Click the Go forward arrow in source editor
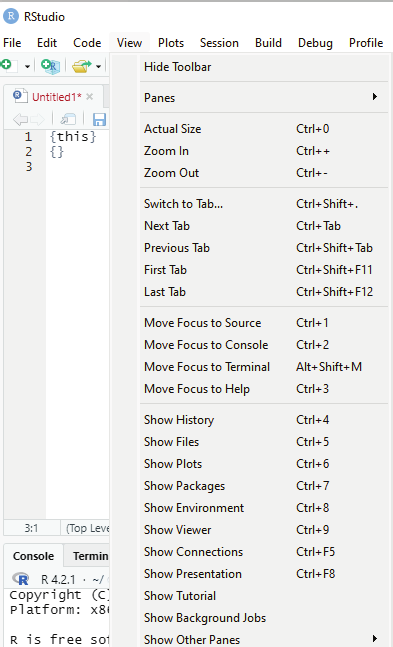 point(37,120)
